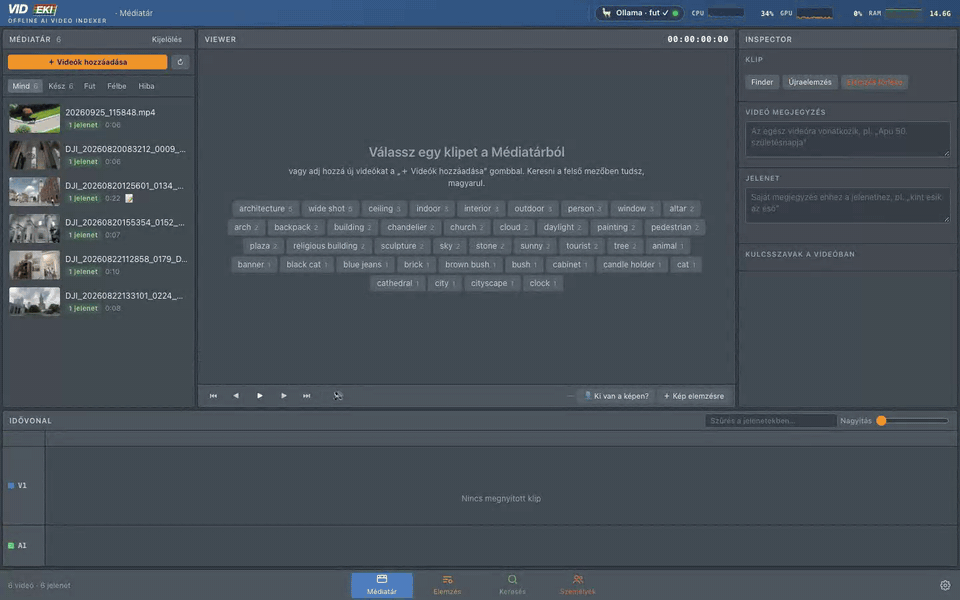
Task: Click the Videók hozzáadása button
Action: pos(88,62)
